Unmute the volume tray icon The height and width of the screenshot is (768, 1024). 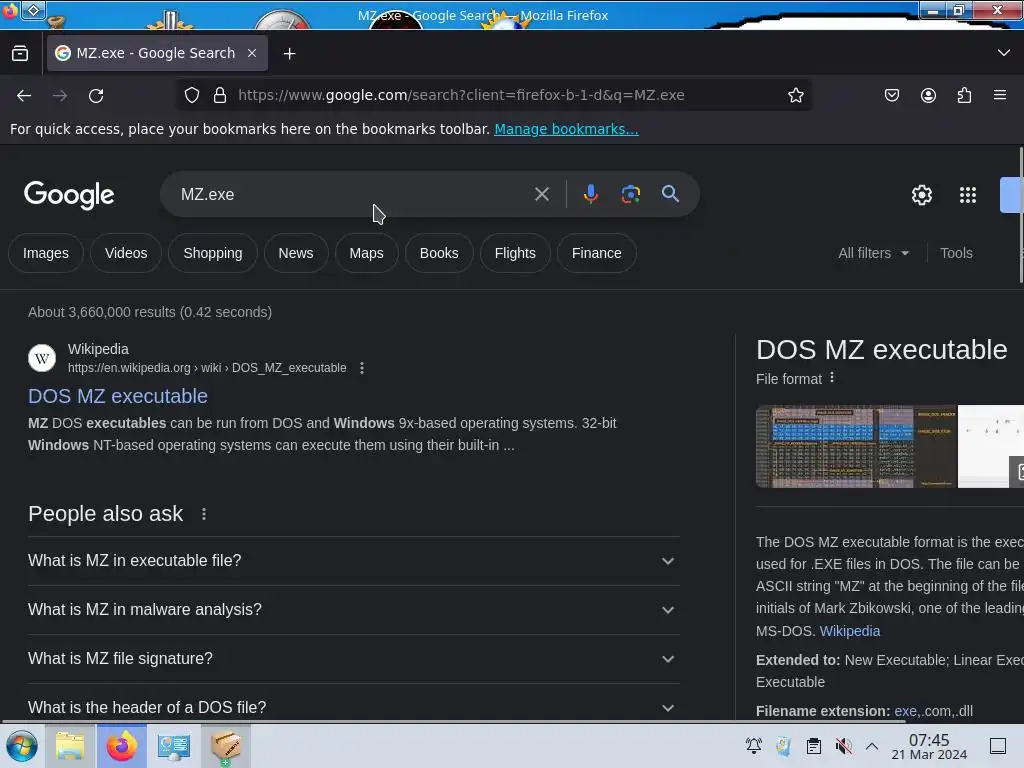click(844, 746)
